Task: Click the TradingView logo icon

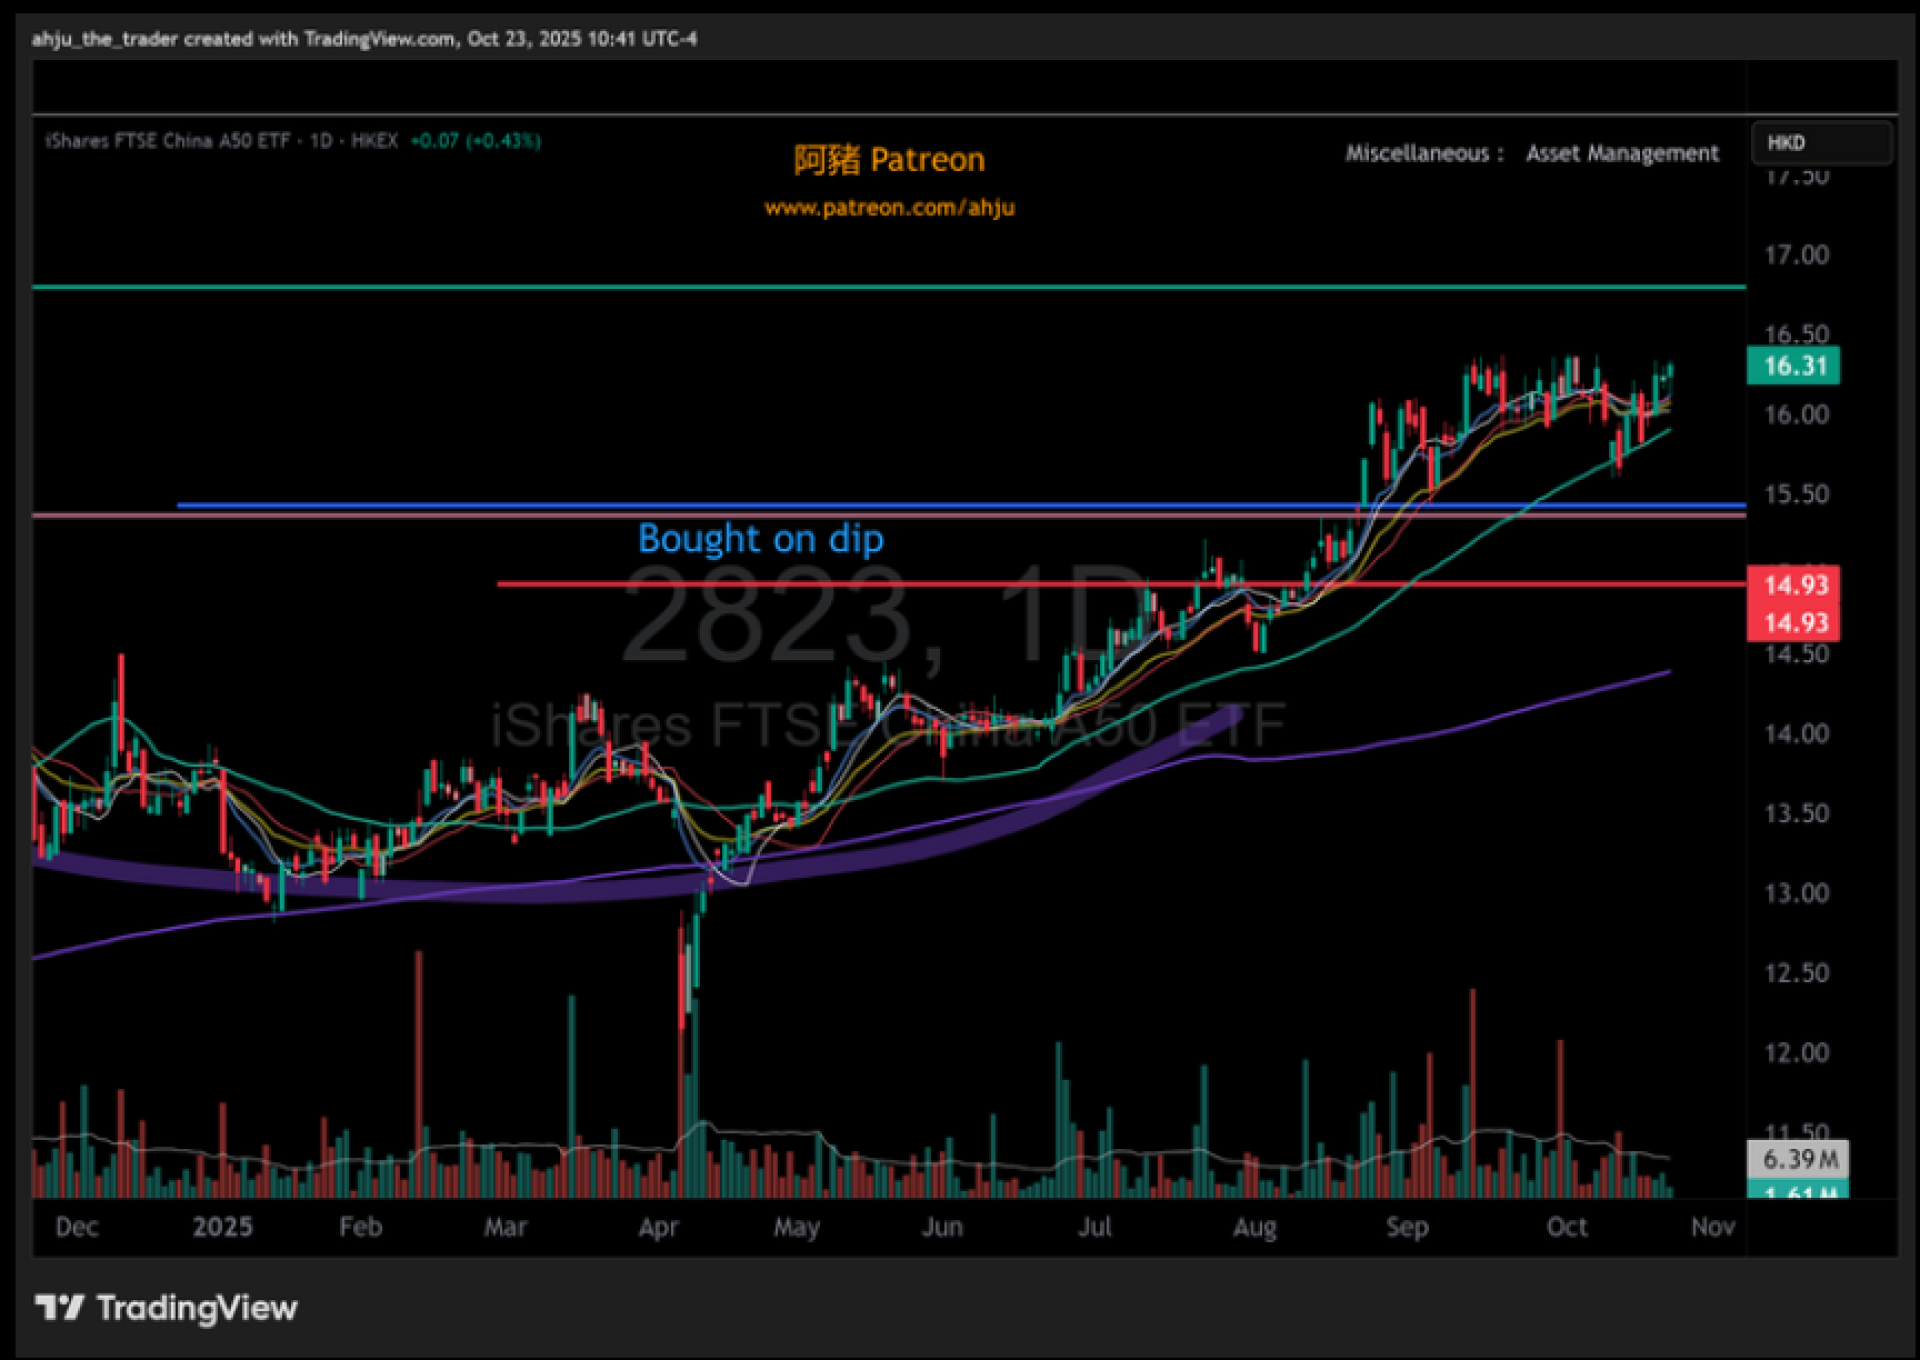Action: (x=59, y=1307)
